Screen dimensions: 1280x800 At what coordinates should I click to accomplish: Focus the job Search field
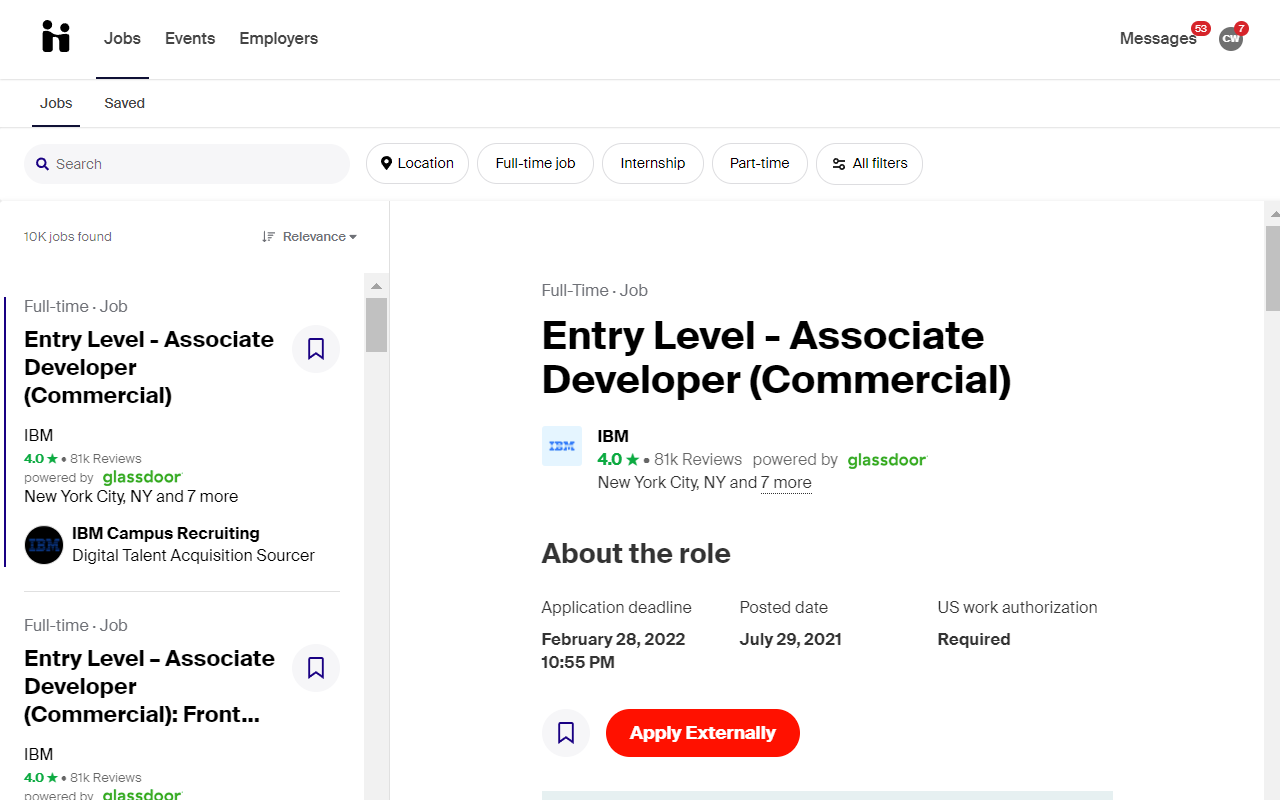[x=187, y=164]
